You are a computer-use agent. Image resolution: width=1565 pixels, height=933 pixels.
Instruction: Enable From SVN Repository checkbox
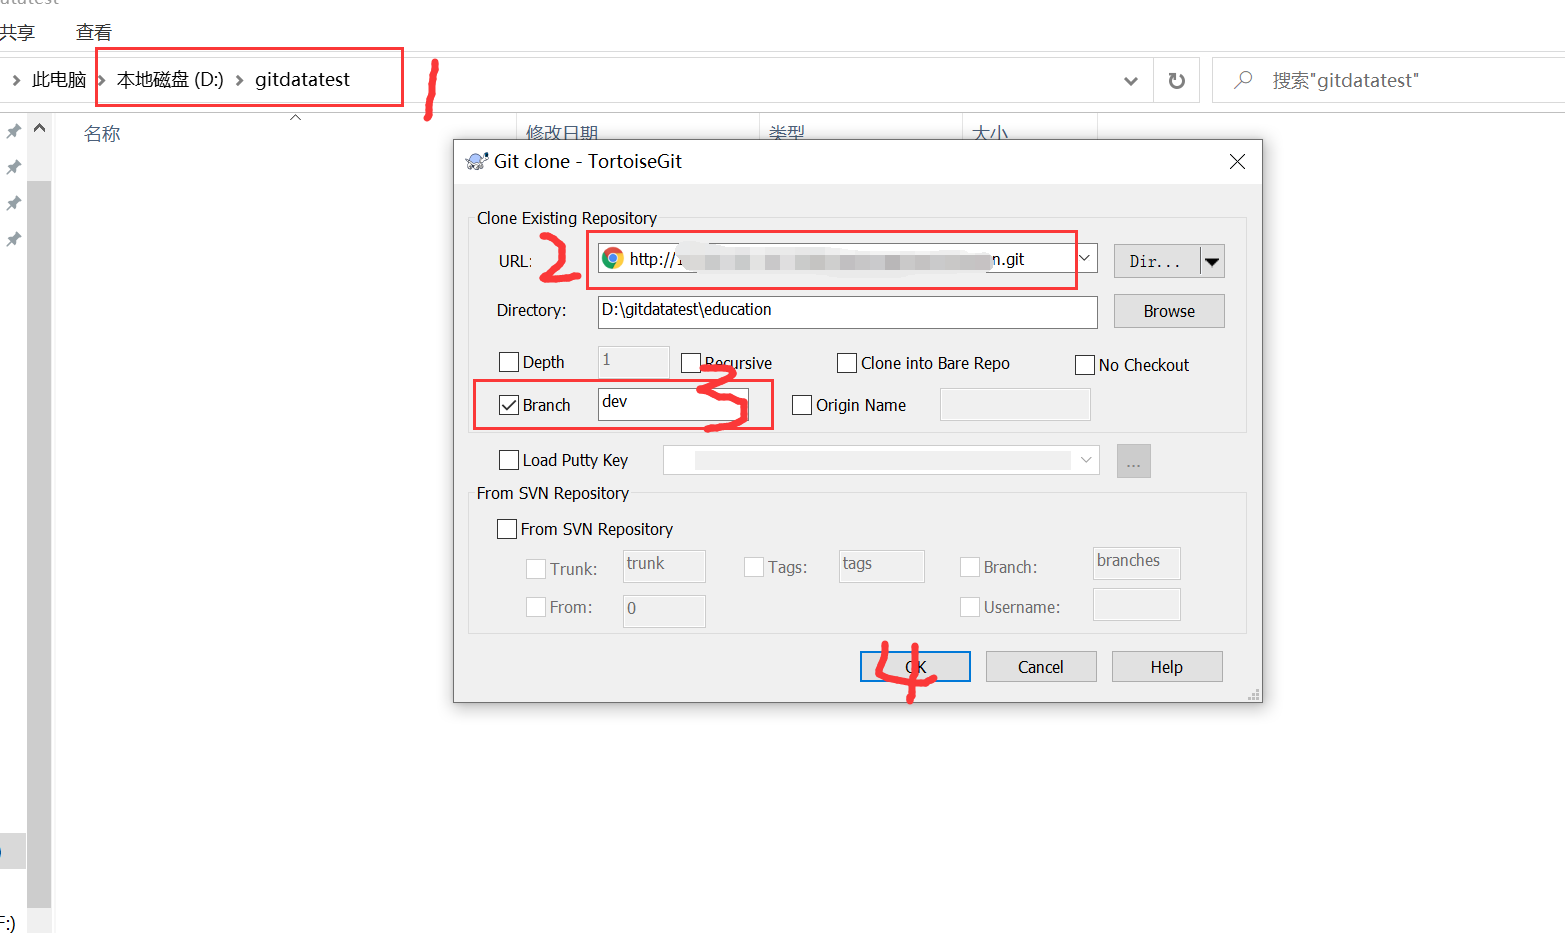[507, 529]
